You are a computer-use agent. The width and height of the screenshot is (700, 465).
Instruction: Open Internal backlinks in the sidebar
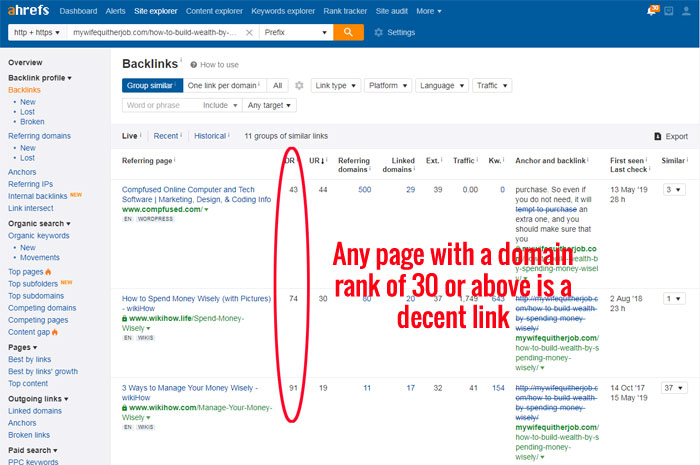38,196
